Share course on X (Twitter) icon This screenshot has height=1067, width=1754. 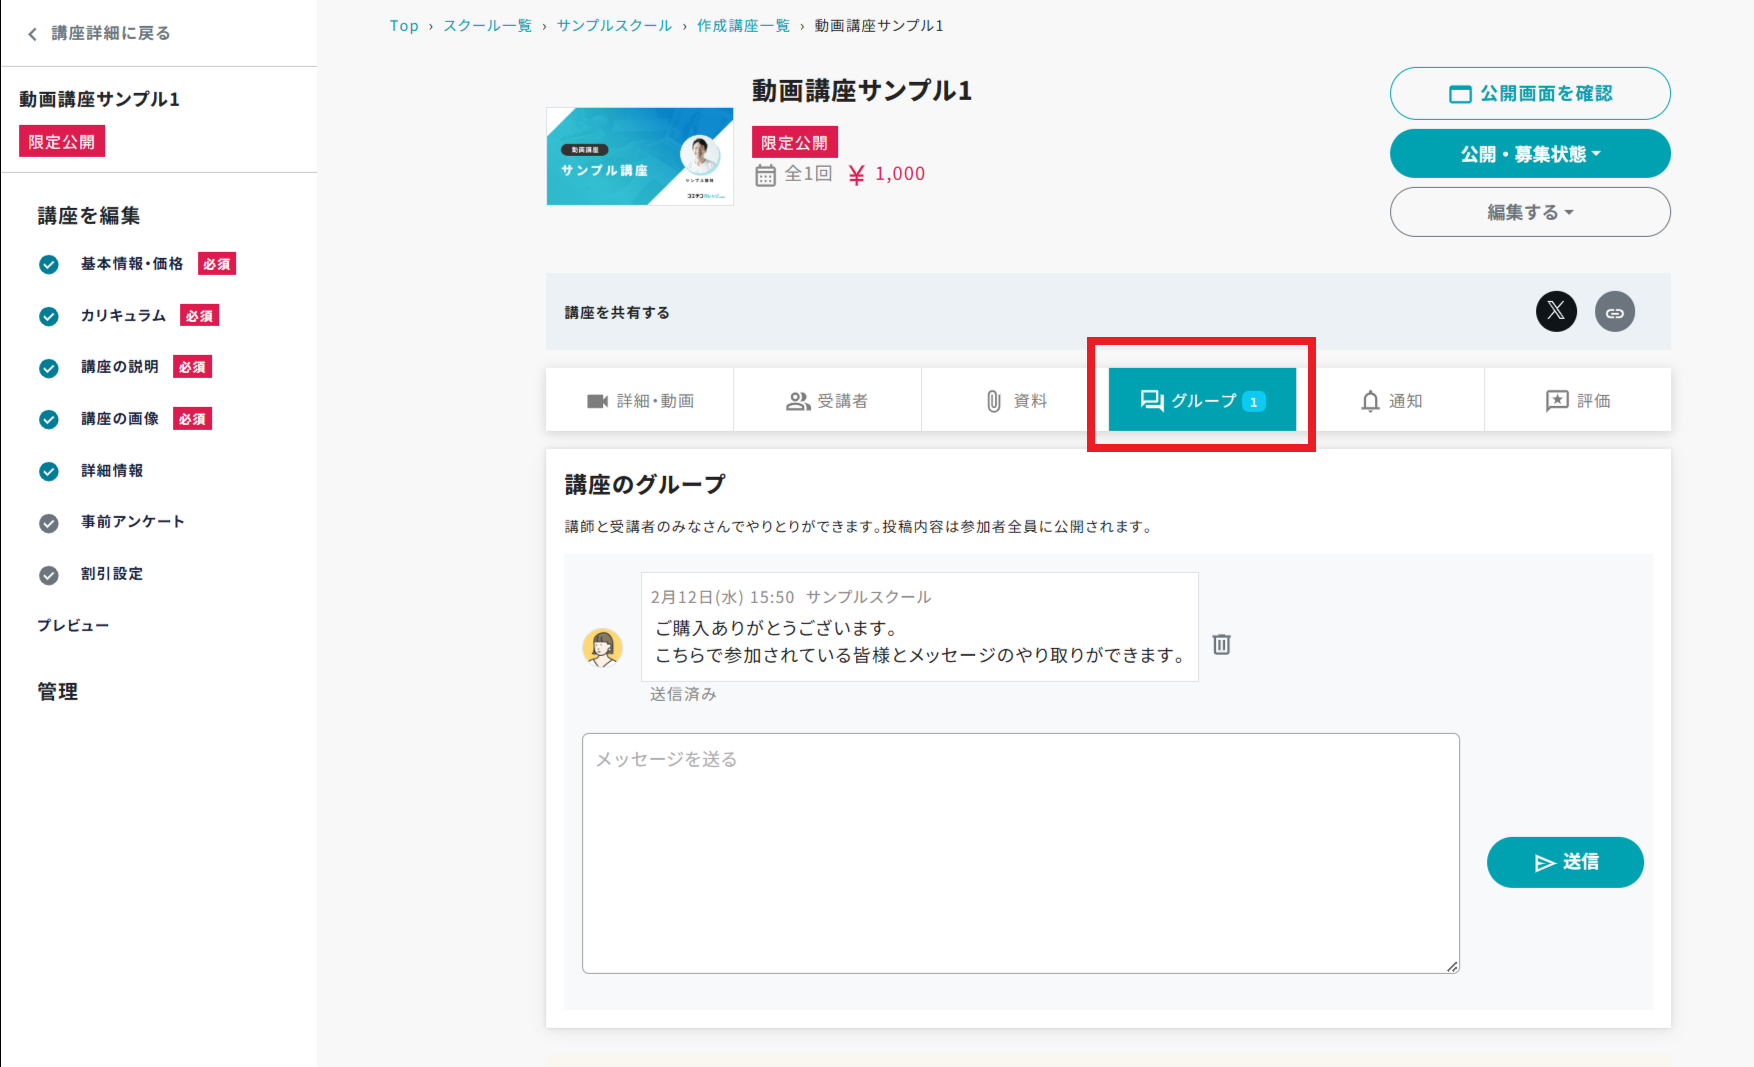point(1556,311)
